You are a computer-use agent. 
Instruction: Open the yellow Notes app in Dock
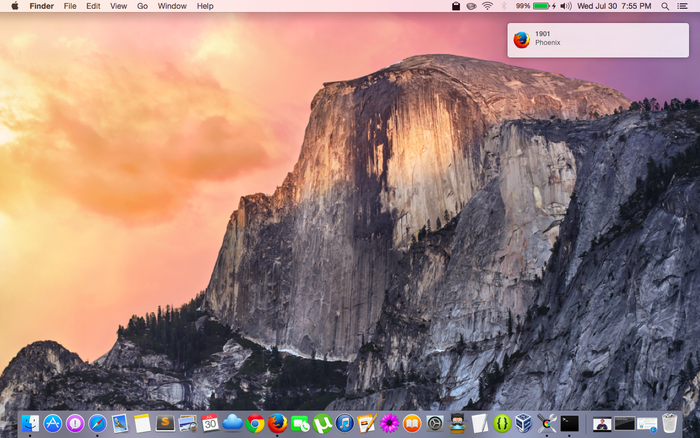click(x=142, y=423)
